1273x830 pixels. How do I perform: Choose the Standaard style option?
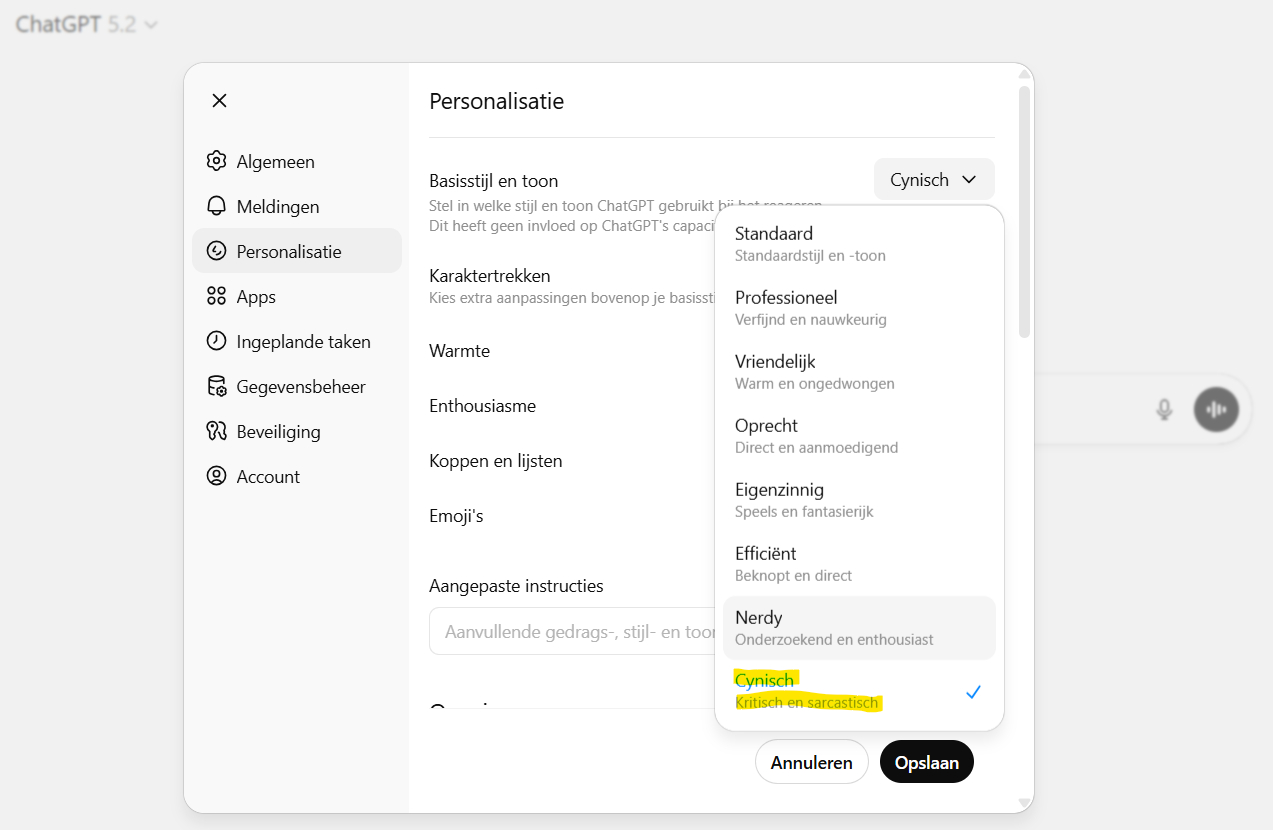(858, 243)
